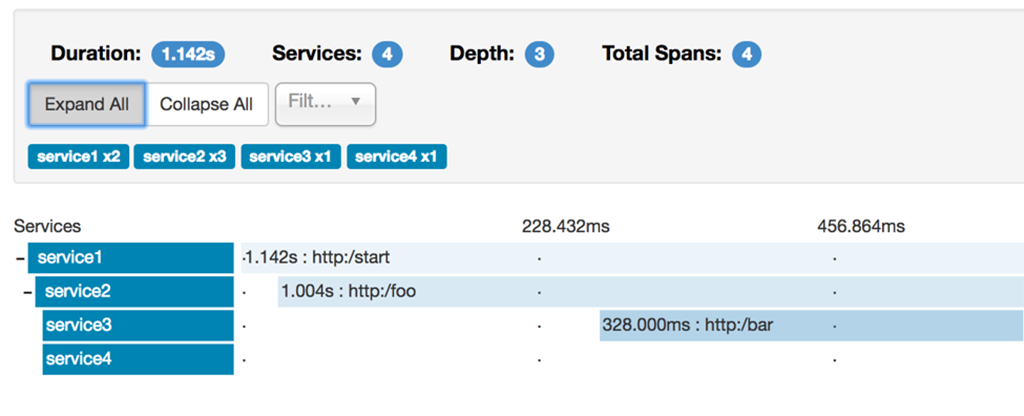Click the 228.432ms timeline marker label
This screenshot has height=416, width=1024.
click(565, 227)
